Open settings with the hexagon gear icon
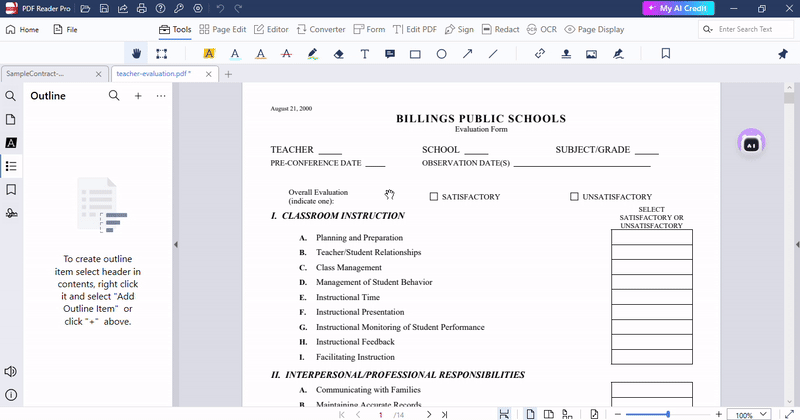The image size is (800, 420). pos(198,9)
